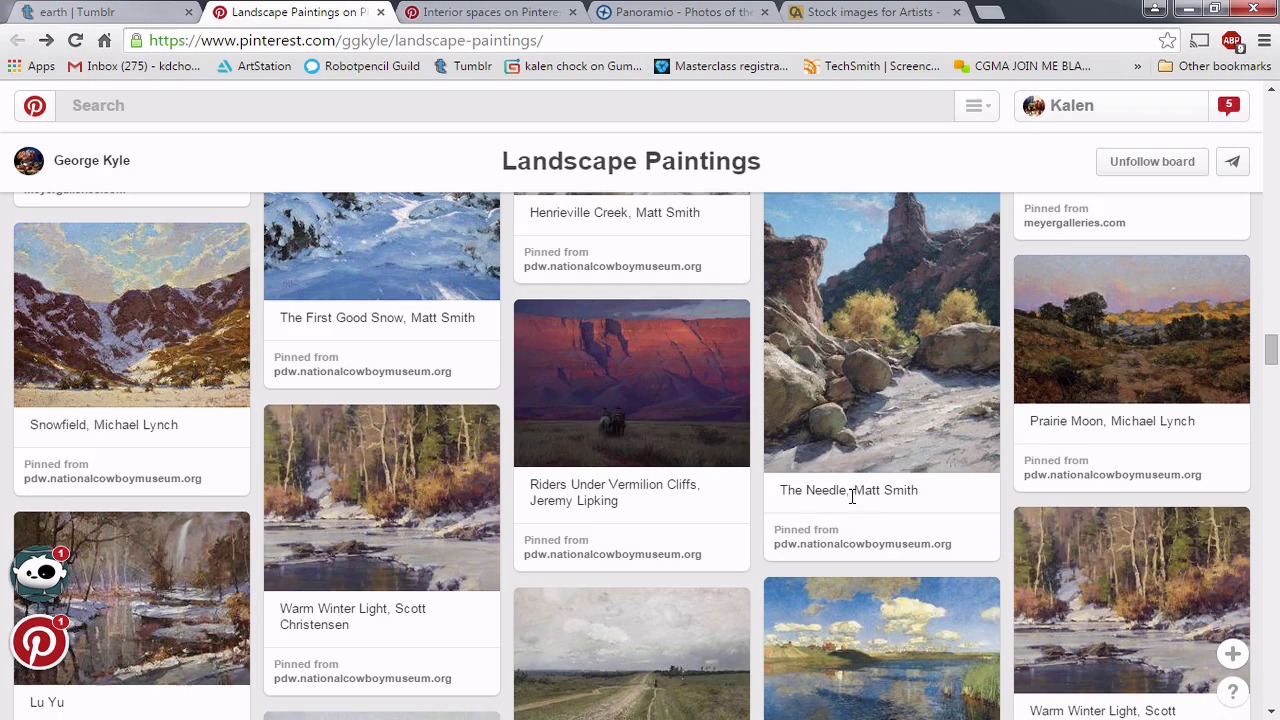
Task: Click the add pin plus button
Action: (x=1232, y=654)
